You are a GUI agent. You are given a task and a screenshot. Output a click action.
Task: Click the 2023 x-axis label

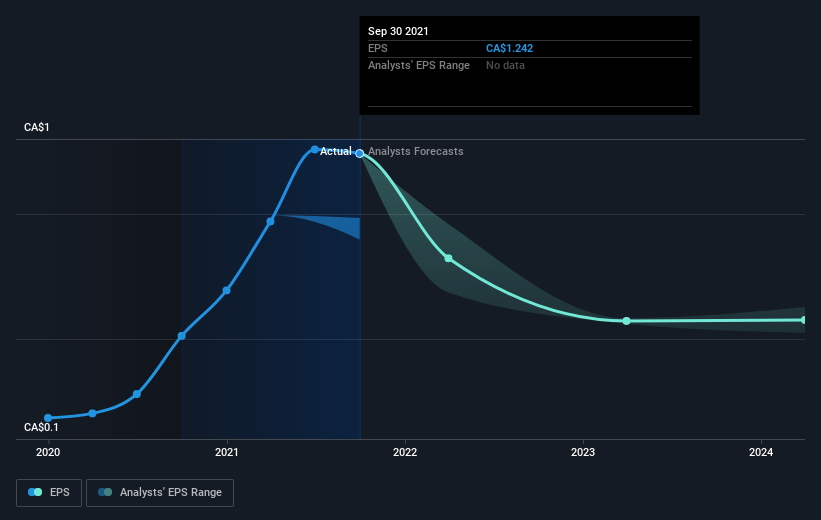pyautogui.click(x=583, y=452)
